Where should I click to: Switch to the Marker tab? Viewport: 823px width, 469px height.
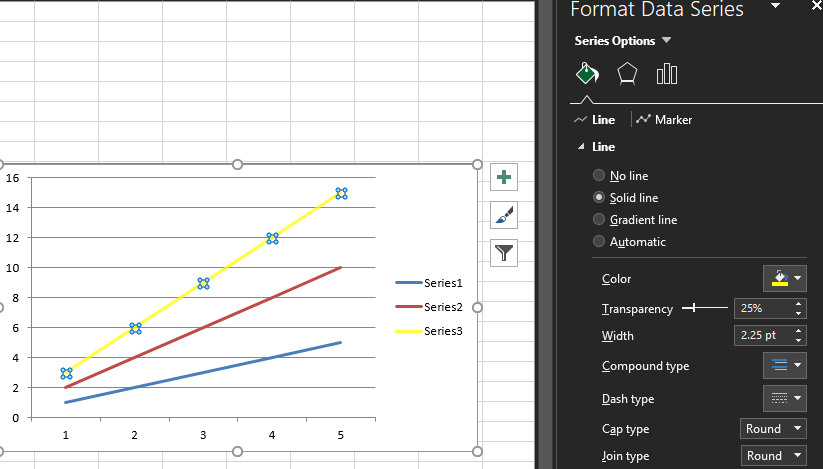point(664,120)
